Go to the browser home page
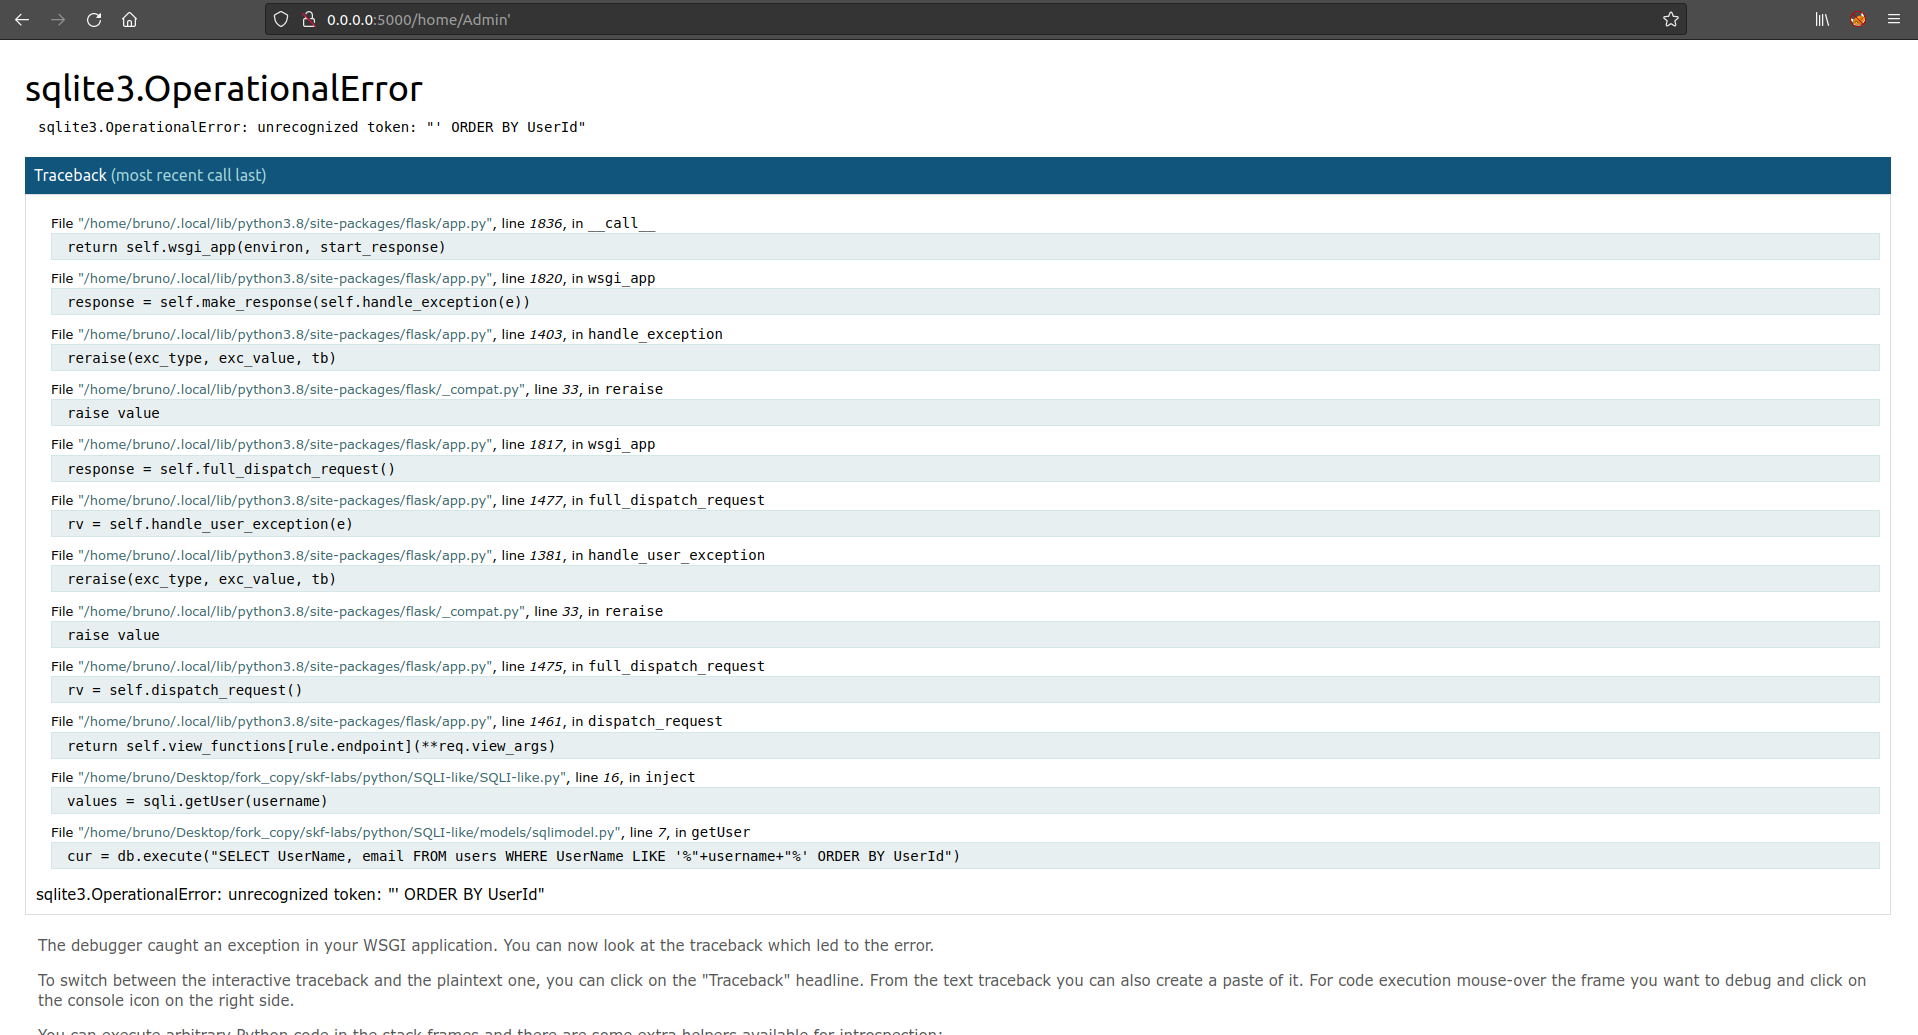This screenshot has height=1035, width=1918. 129,19
